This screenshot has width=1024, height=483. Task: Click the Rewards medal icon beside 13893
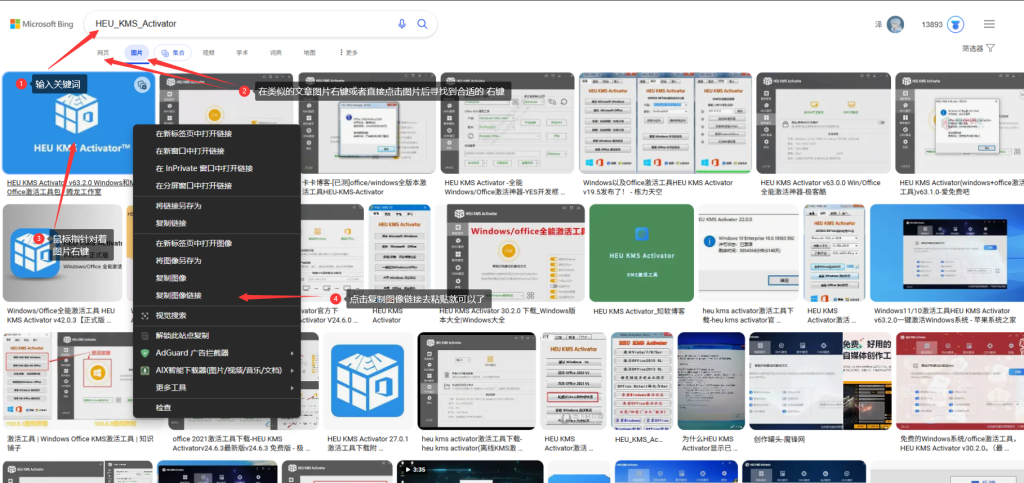(x=955, y=24)
